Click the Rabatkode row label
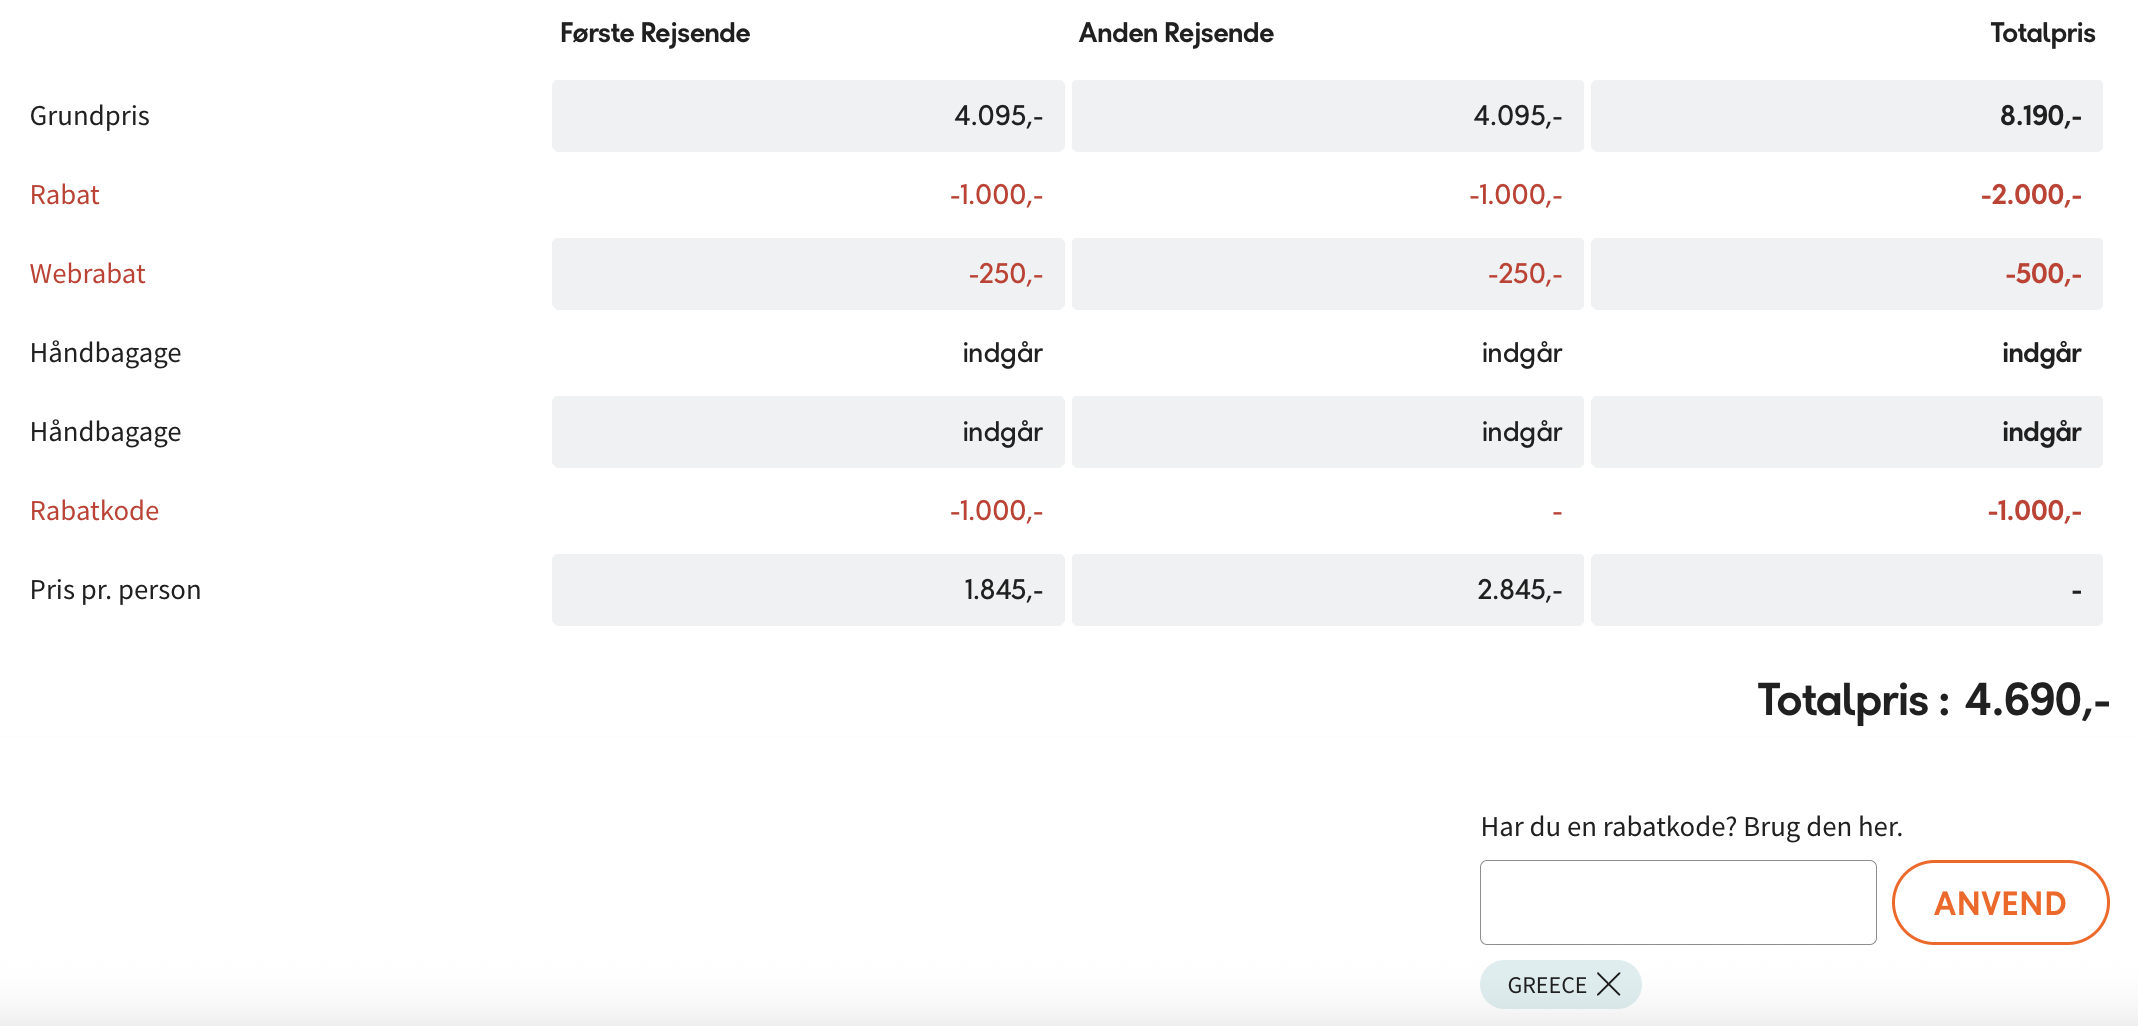2138x1026 pixels. 95,511
